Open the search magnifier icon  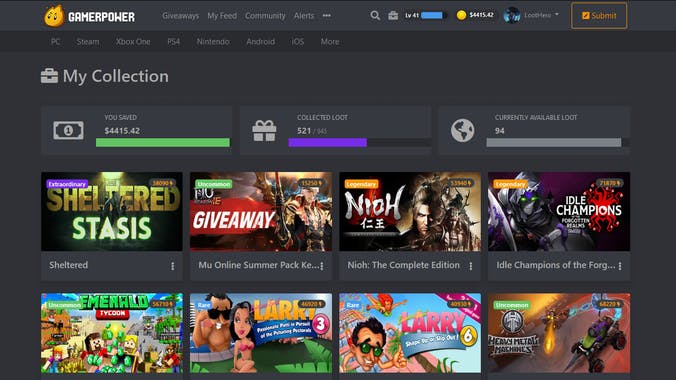pyautogui.click(x=375, y=16)
